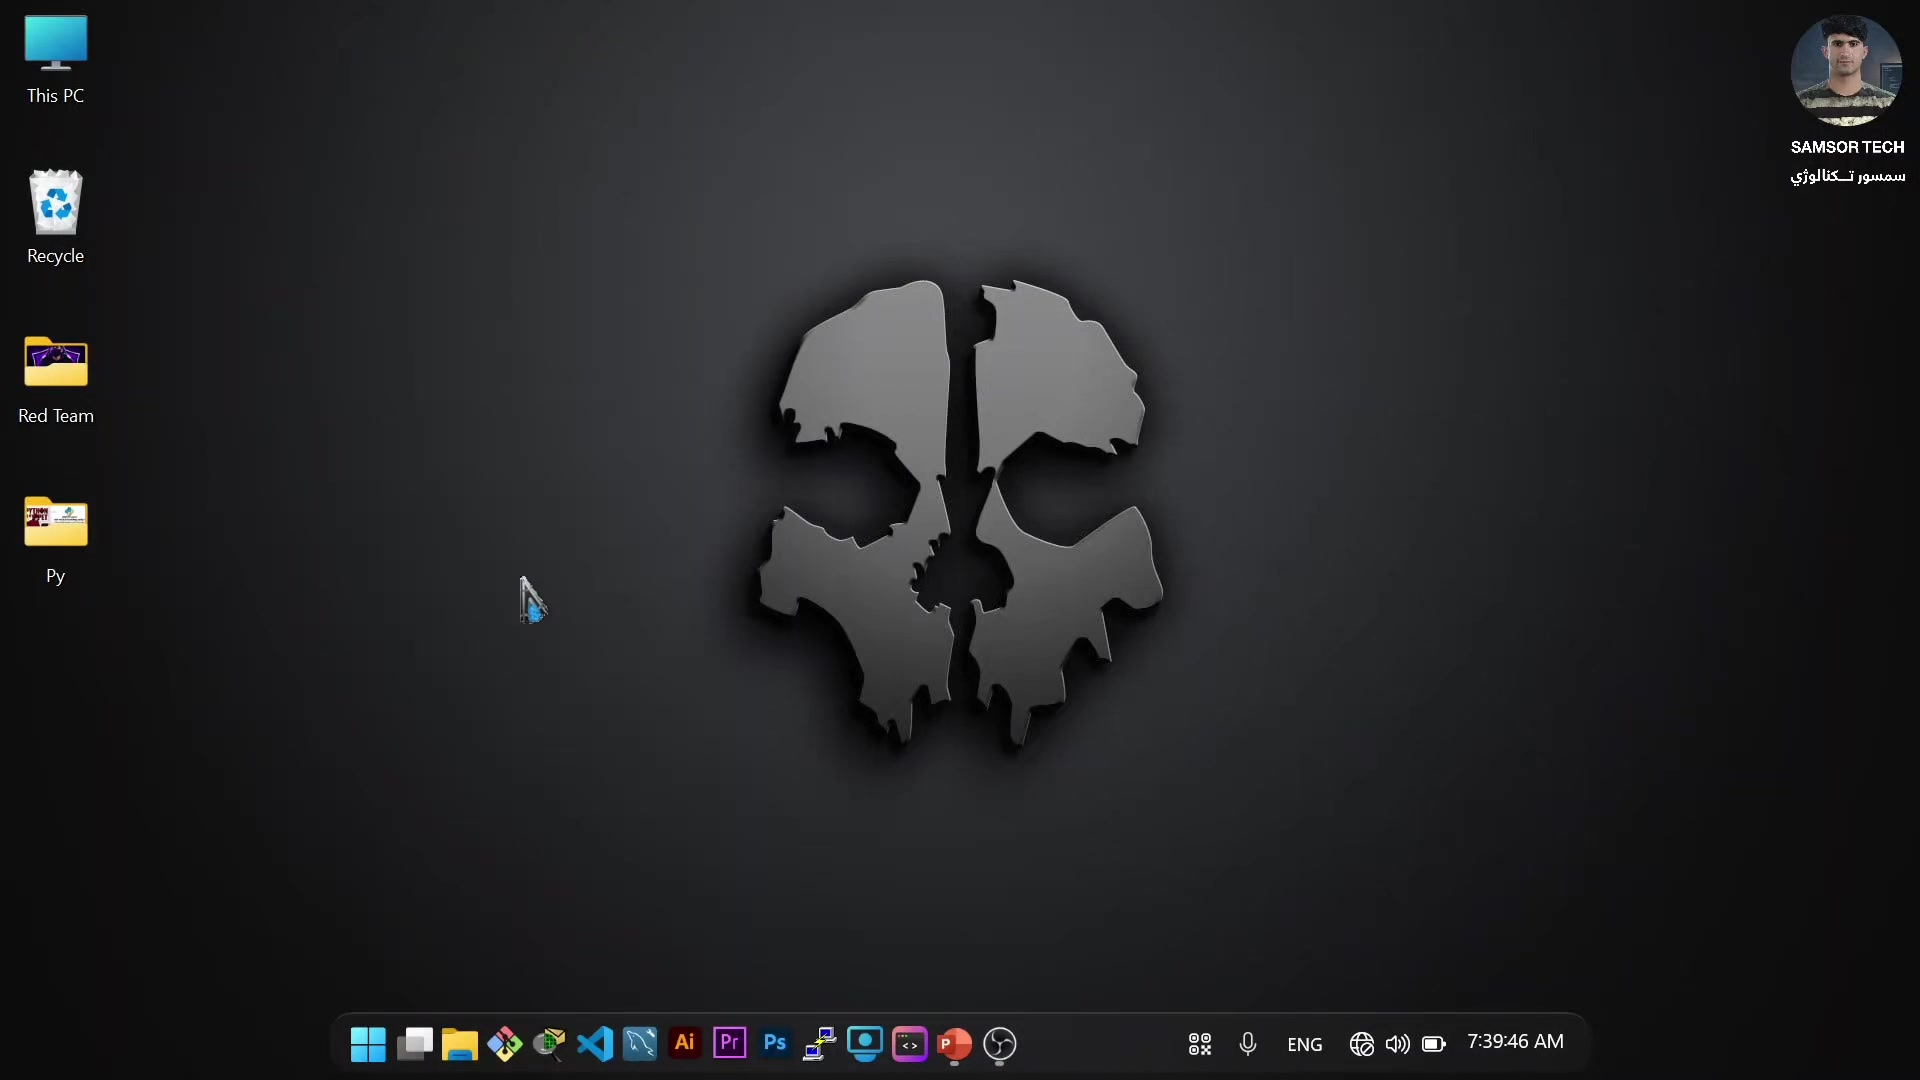Click the SAMSOR TECH profile picture
1920x1080 pixels.
1846,70
